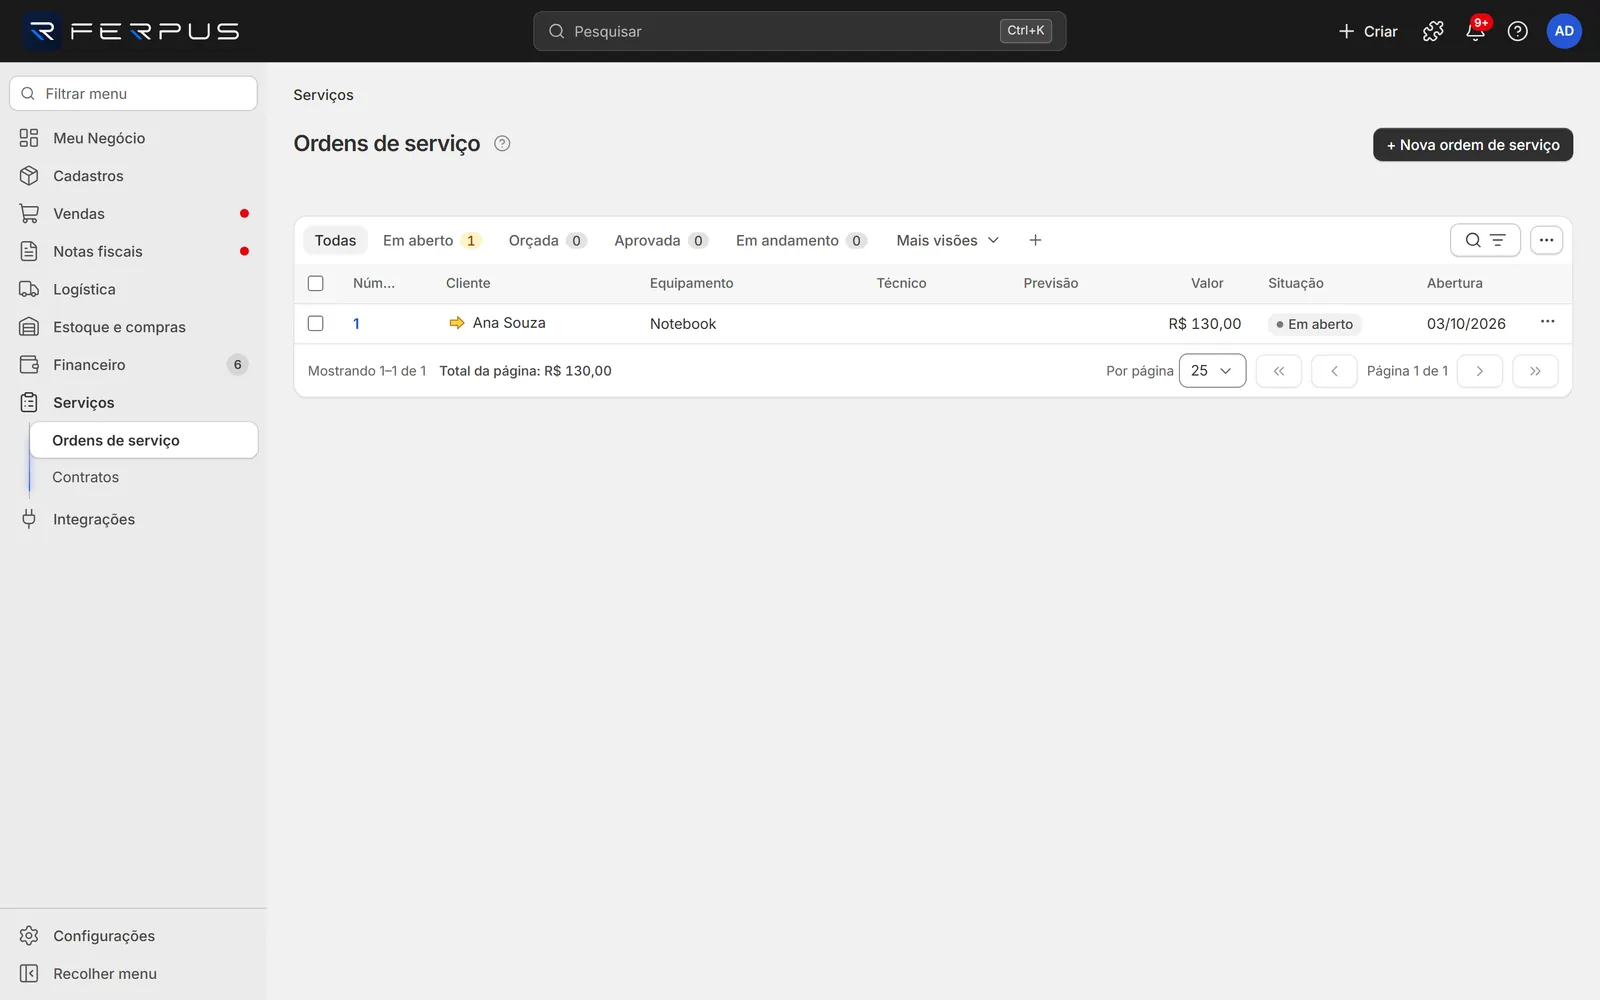This screenshot has height=1000, width=1600.
Task: Open the notifications bell
Action: (1475, 31)
